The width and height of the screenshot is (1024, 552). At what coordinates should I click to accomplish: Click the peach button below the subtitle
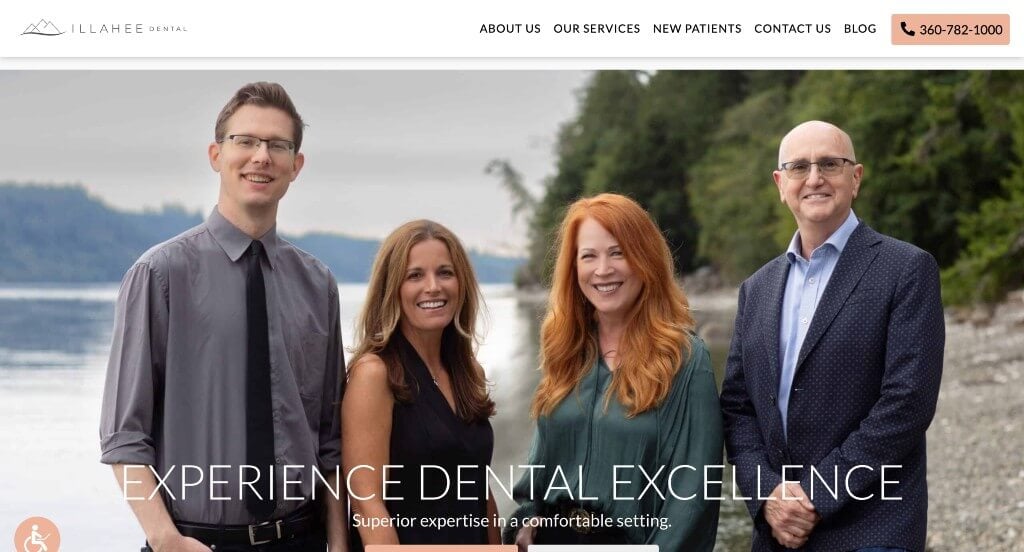[x=441, y=548]
